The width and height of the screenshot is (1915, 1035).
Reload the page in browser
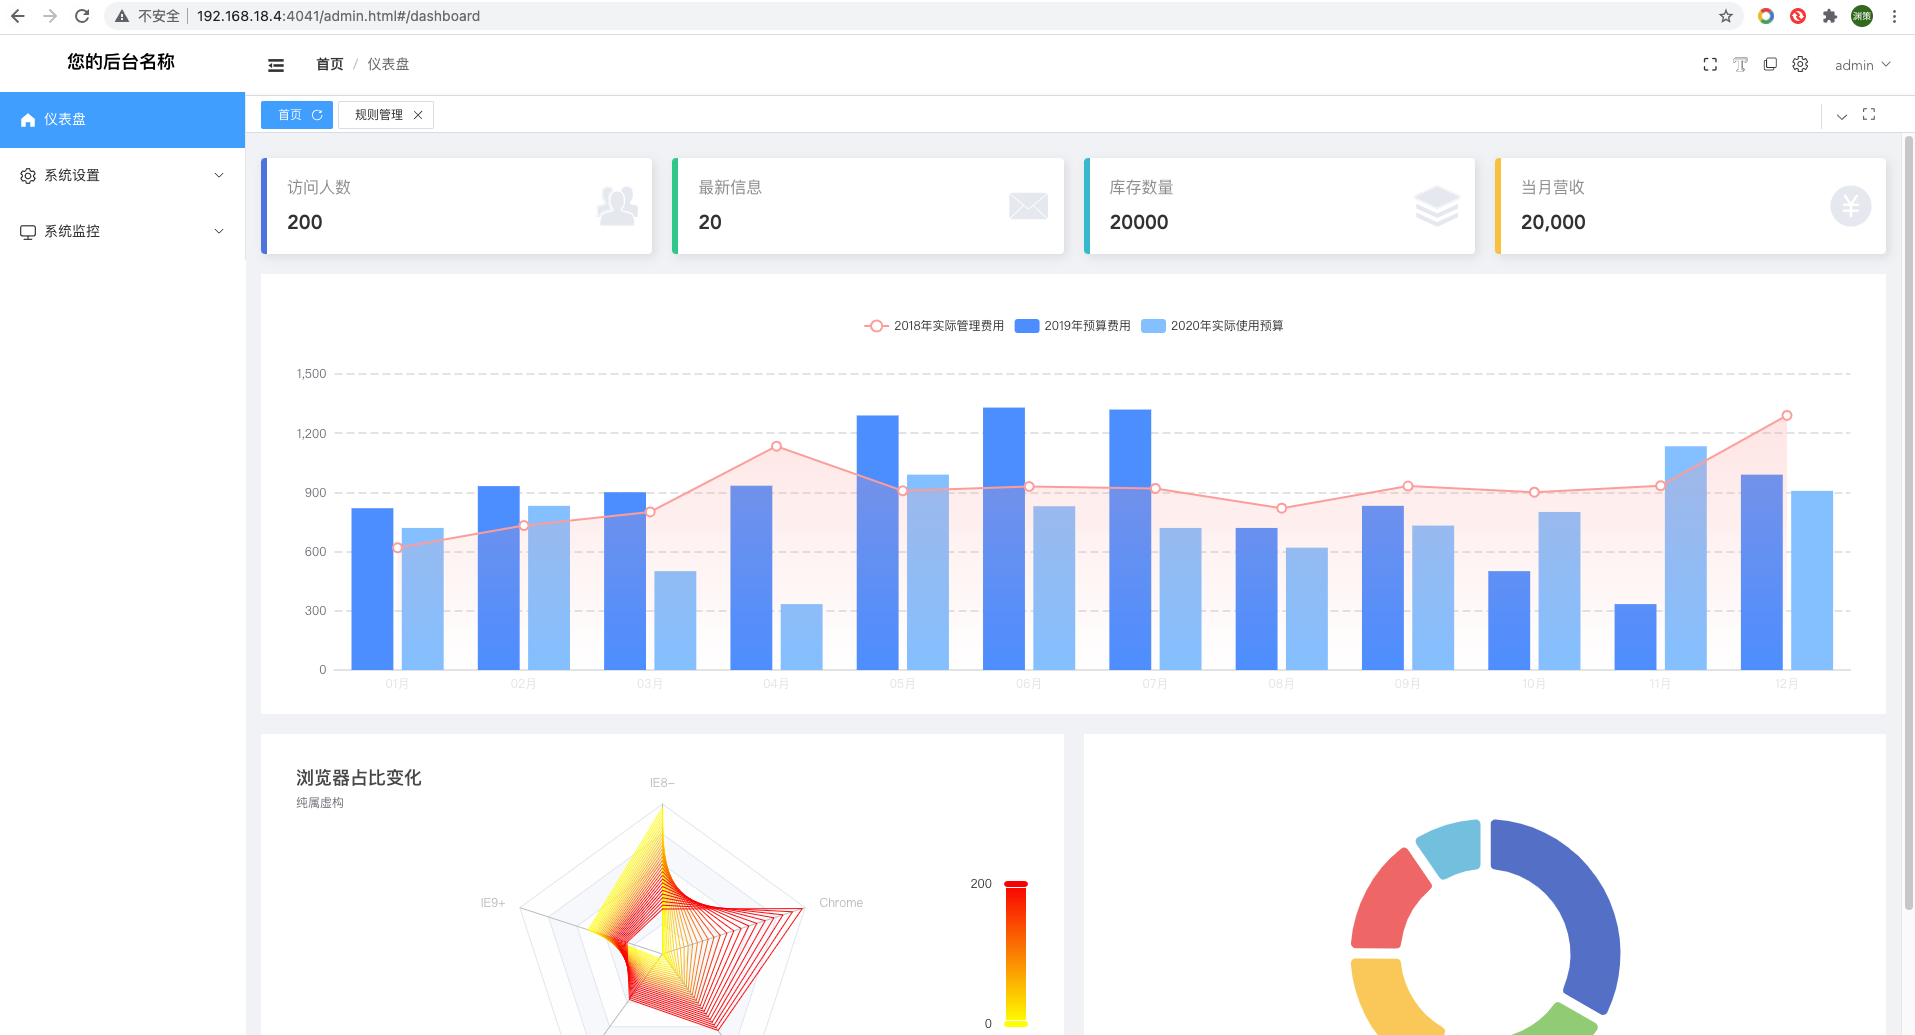point(82,16)
